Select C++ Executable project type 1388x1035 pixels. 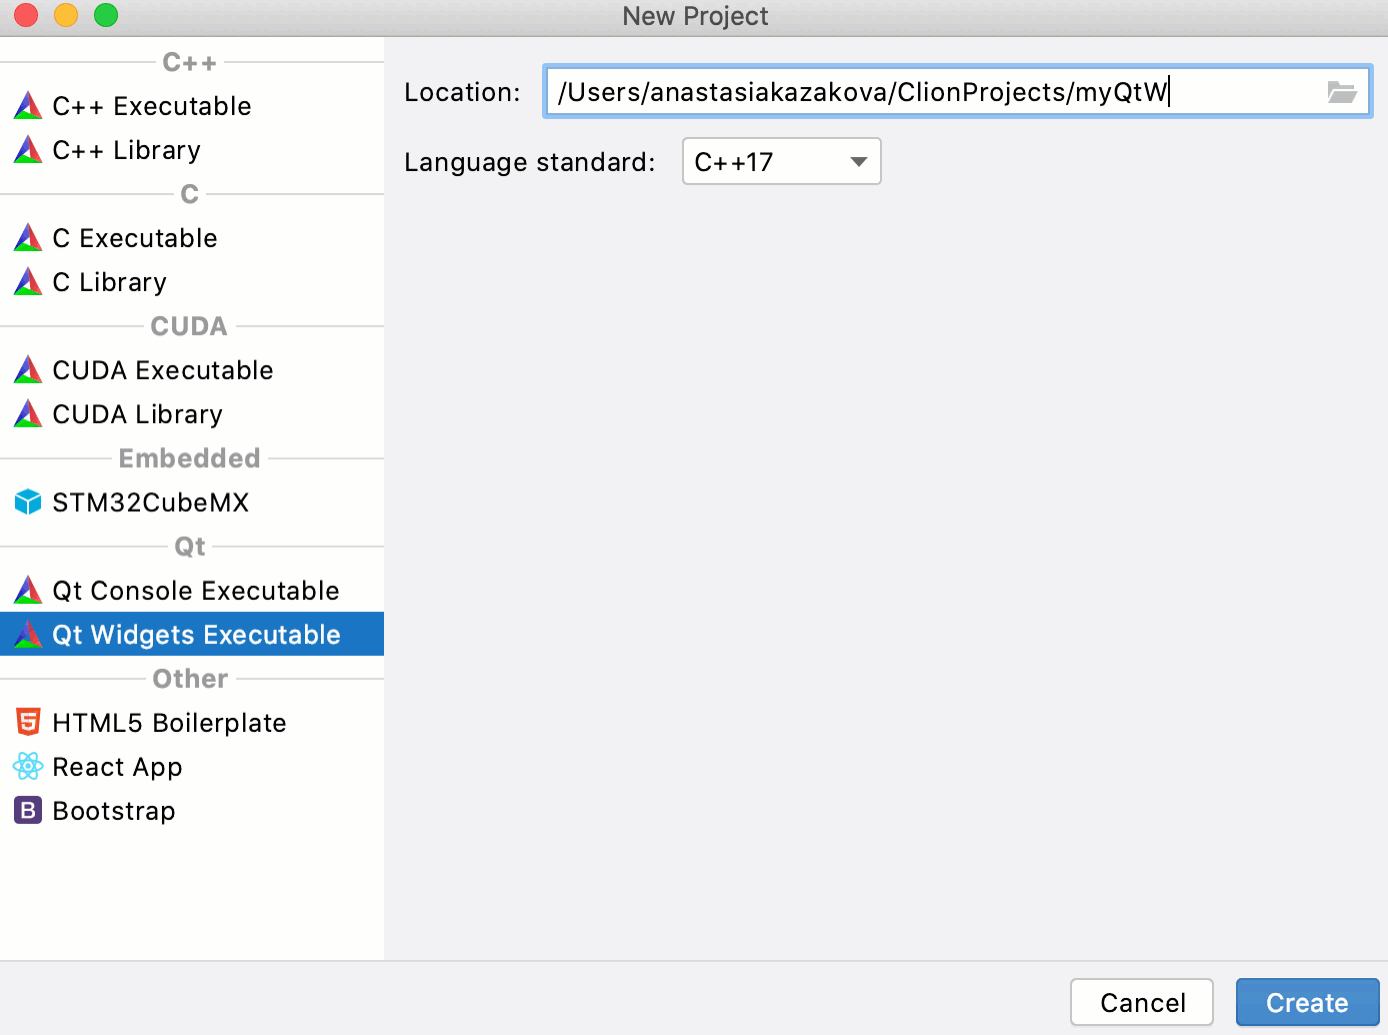click(x=192, y=106)
